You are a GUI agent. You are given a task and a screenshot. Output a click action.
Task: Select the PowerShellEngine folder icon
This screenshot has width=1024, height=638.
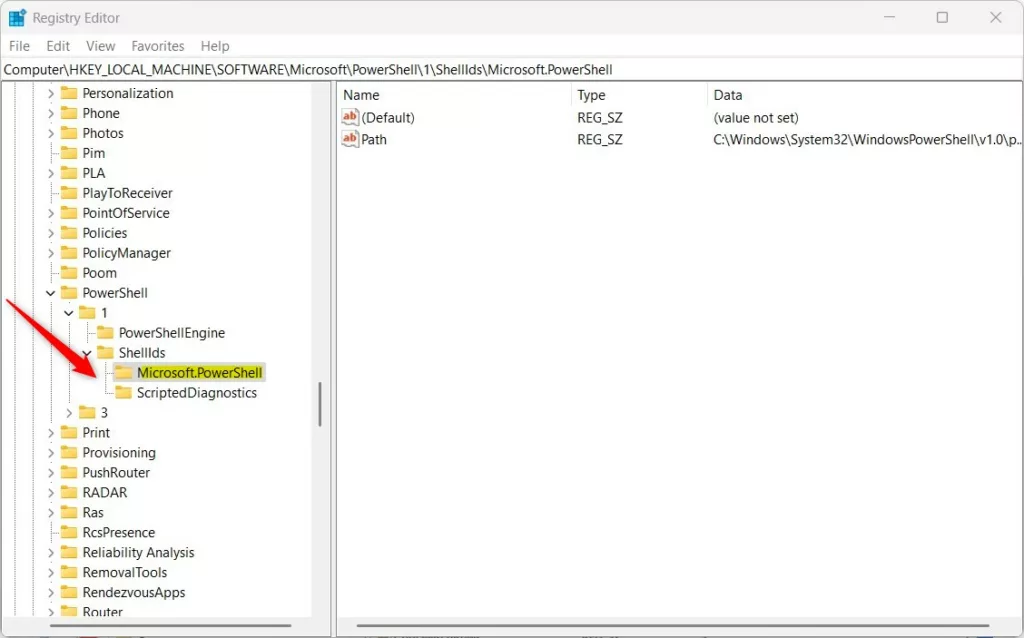click(107, 332)
